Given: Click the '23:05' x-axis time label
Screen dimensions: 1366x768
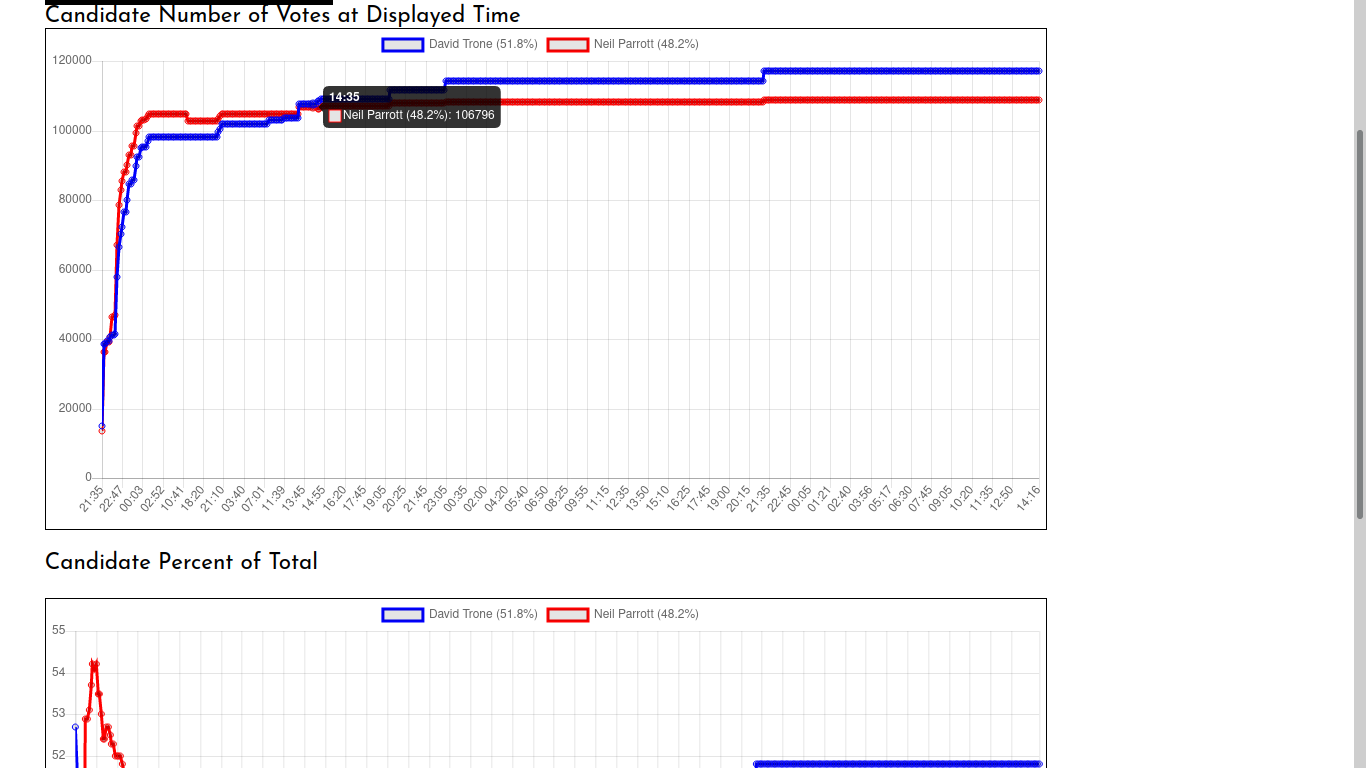Looking at the screenshot, I should (438, 497).
